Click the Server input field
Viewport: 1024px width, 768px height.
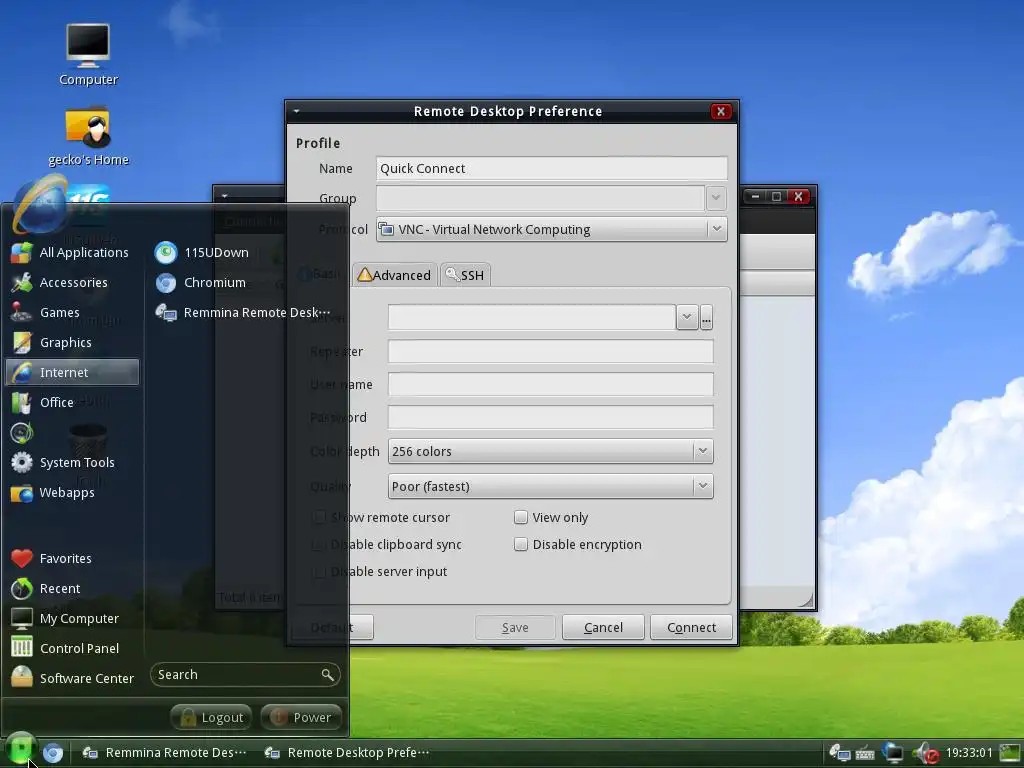pyautogui.click(x=532, y=317)
